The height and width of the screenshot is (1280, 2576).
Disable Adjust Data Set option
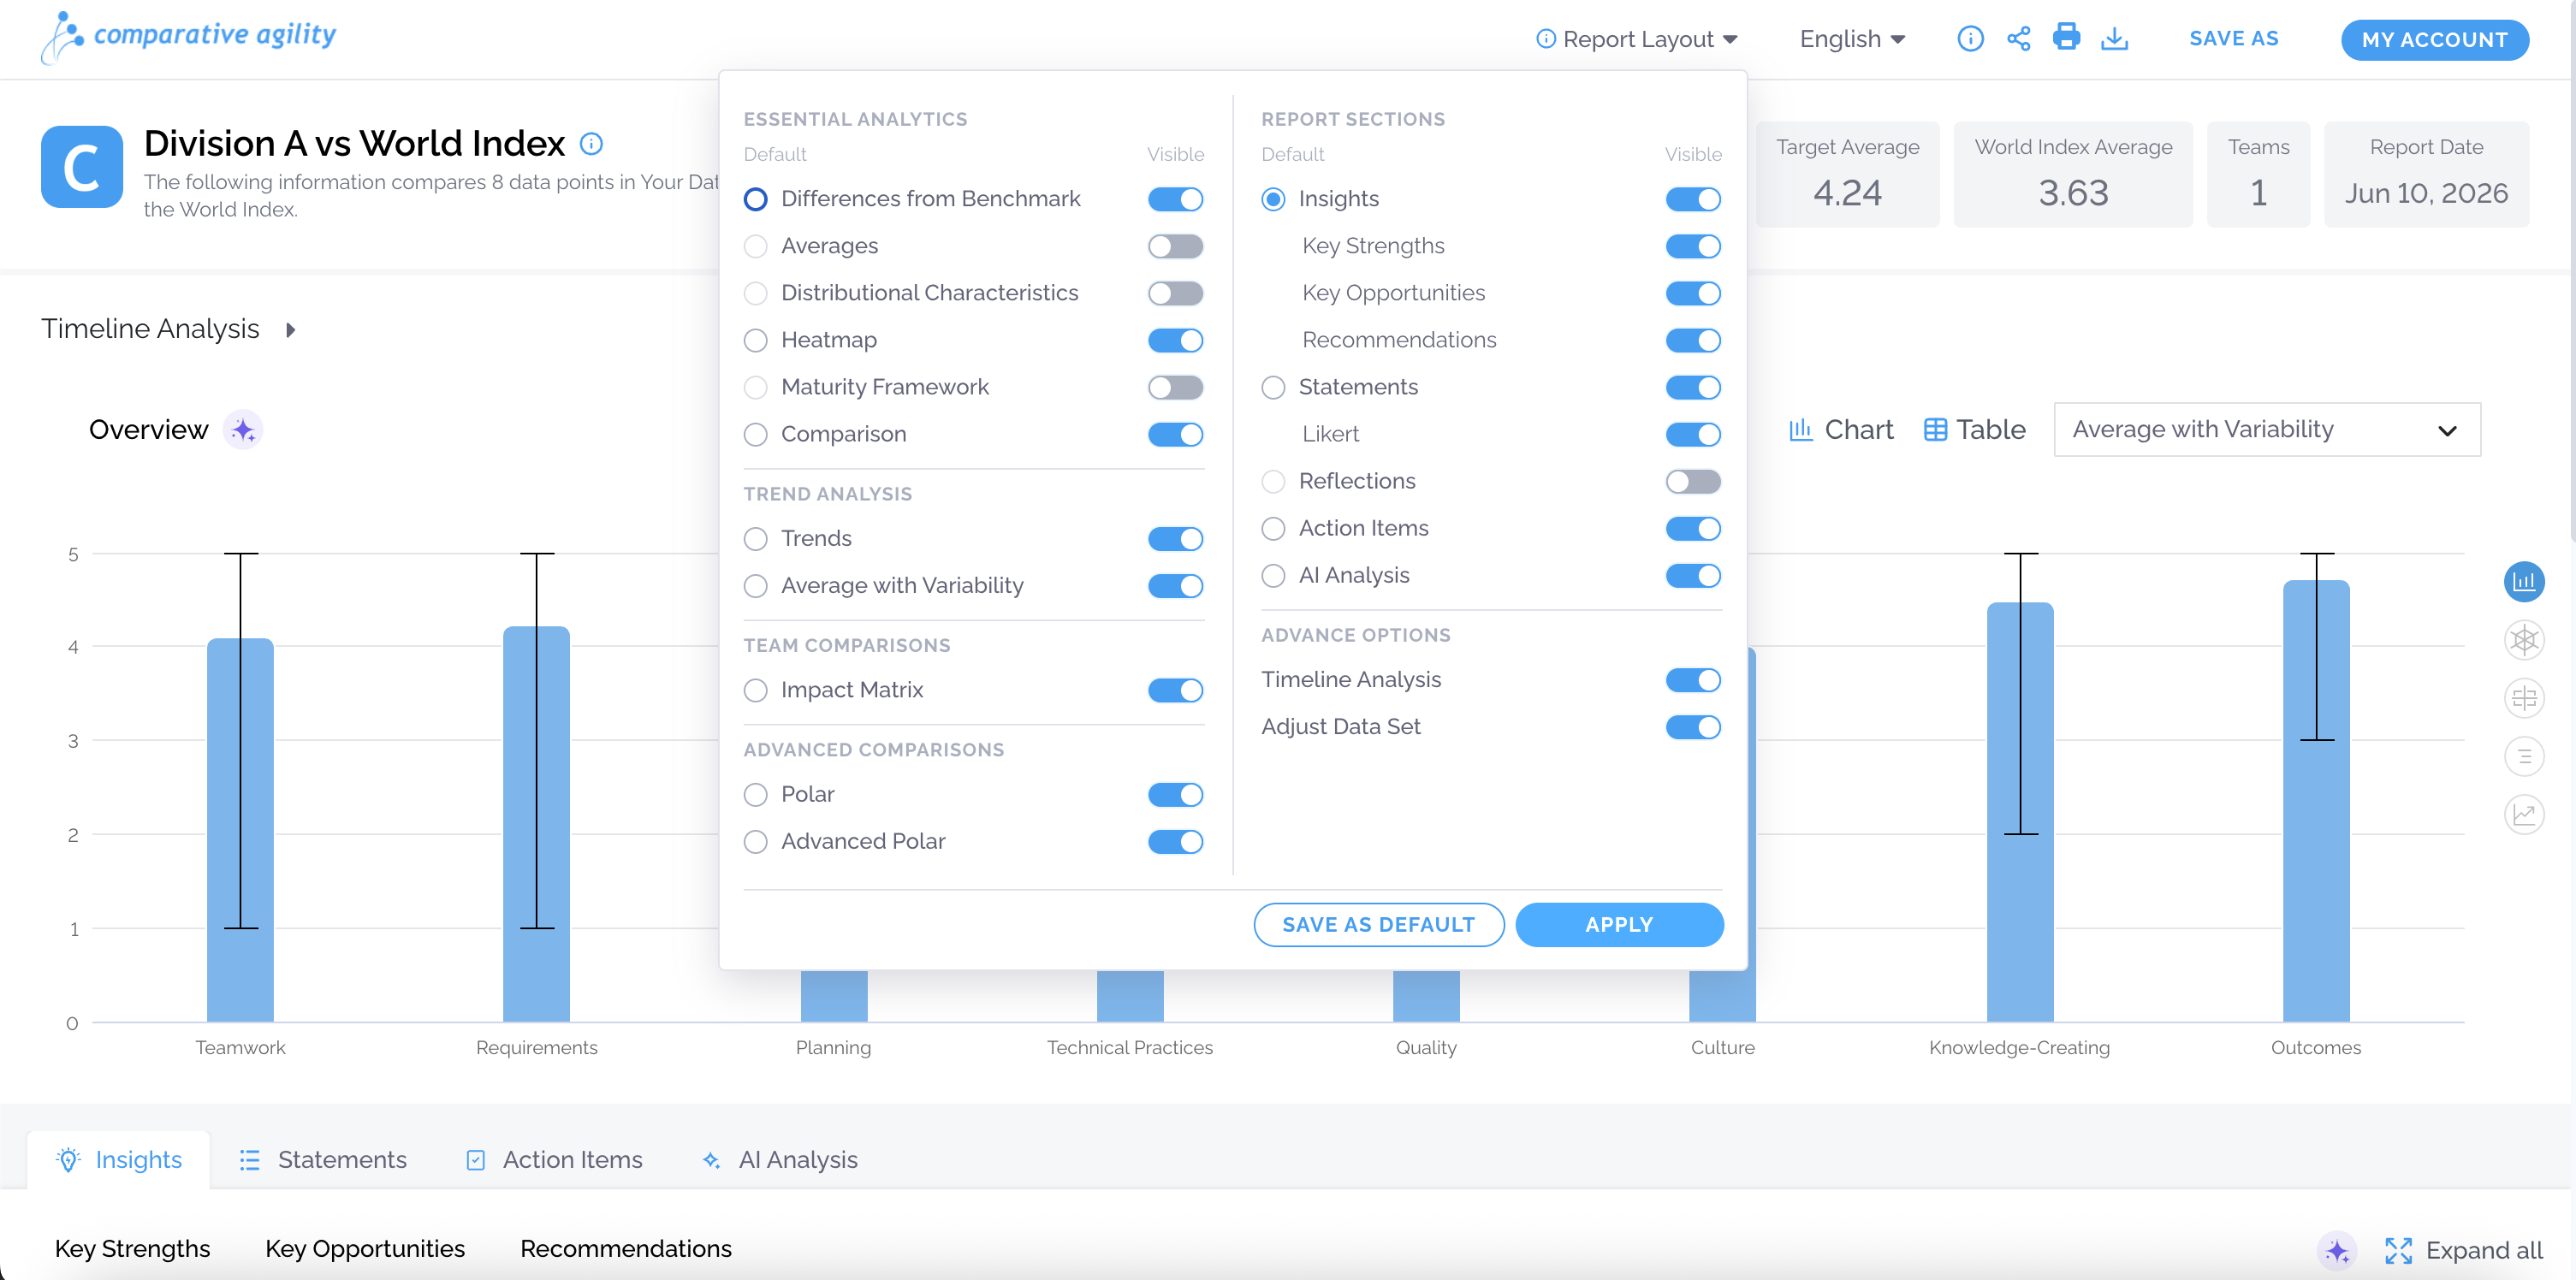pyautogui.click(x=1693, y=727)
